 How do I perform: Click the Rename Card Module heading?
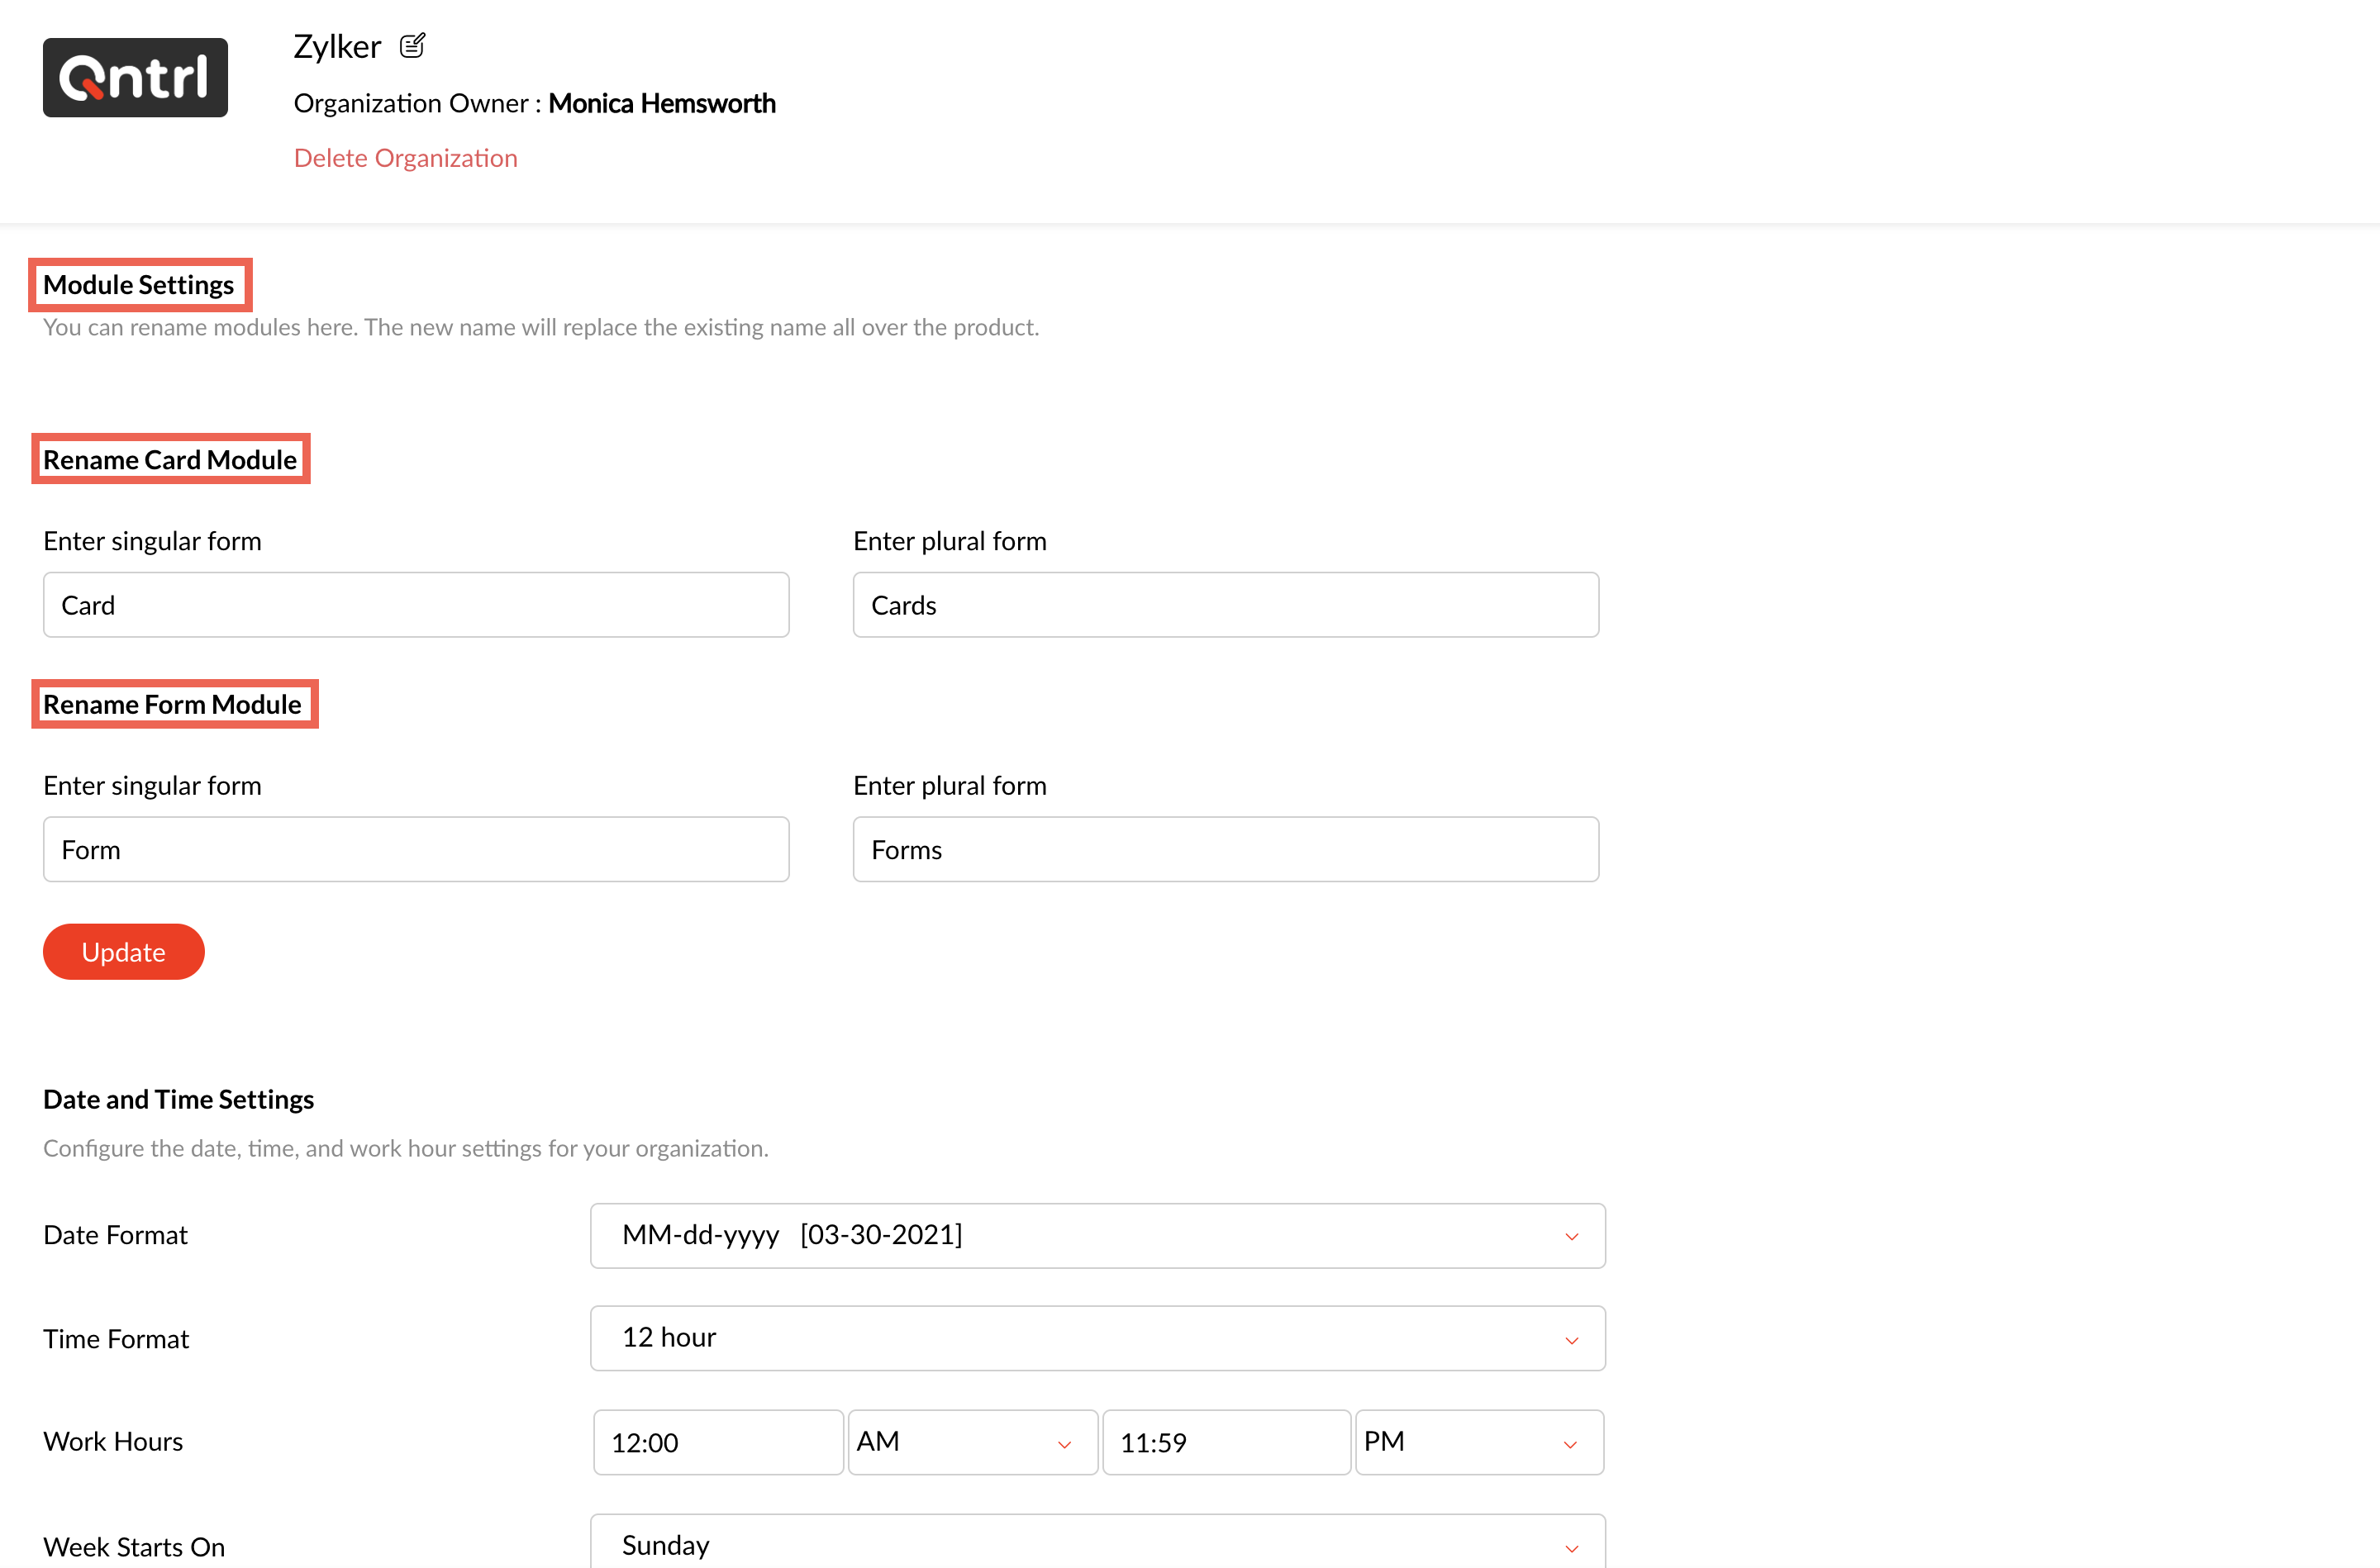pos(170,460)
